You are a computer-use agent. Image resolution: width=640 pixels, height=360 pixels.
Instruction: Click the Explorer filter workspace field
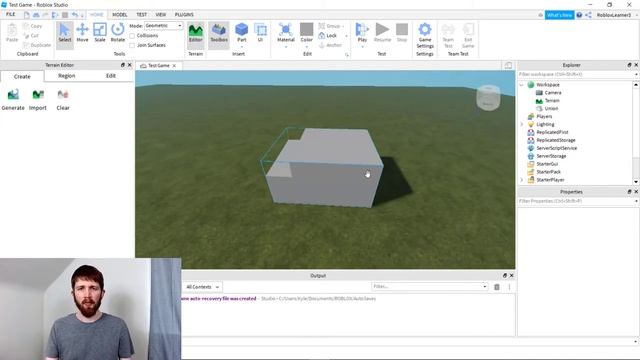[576, 75]
